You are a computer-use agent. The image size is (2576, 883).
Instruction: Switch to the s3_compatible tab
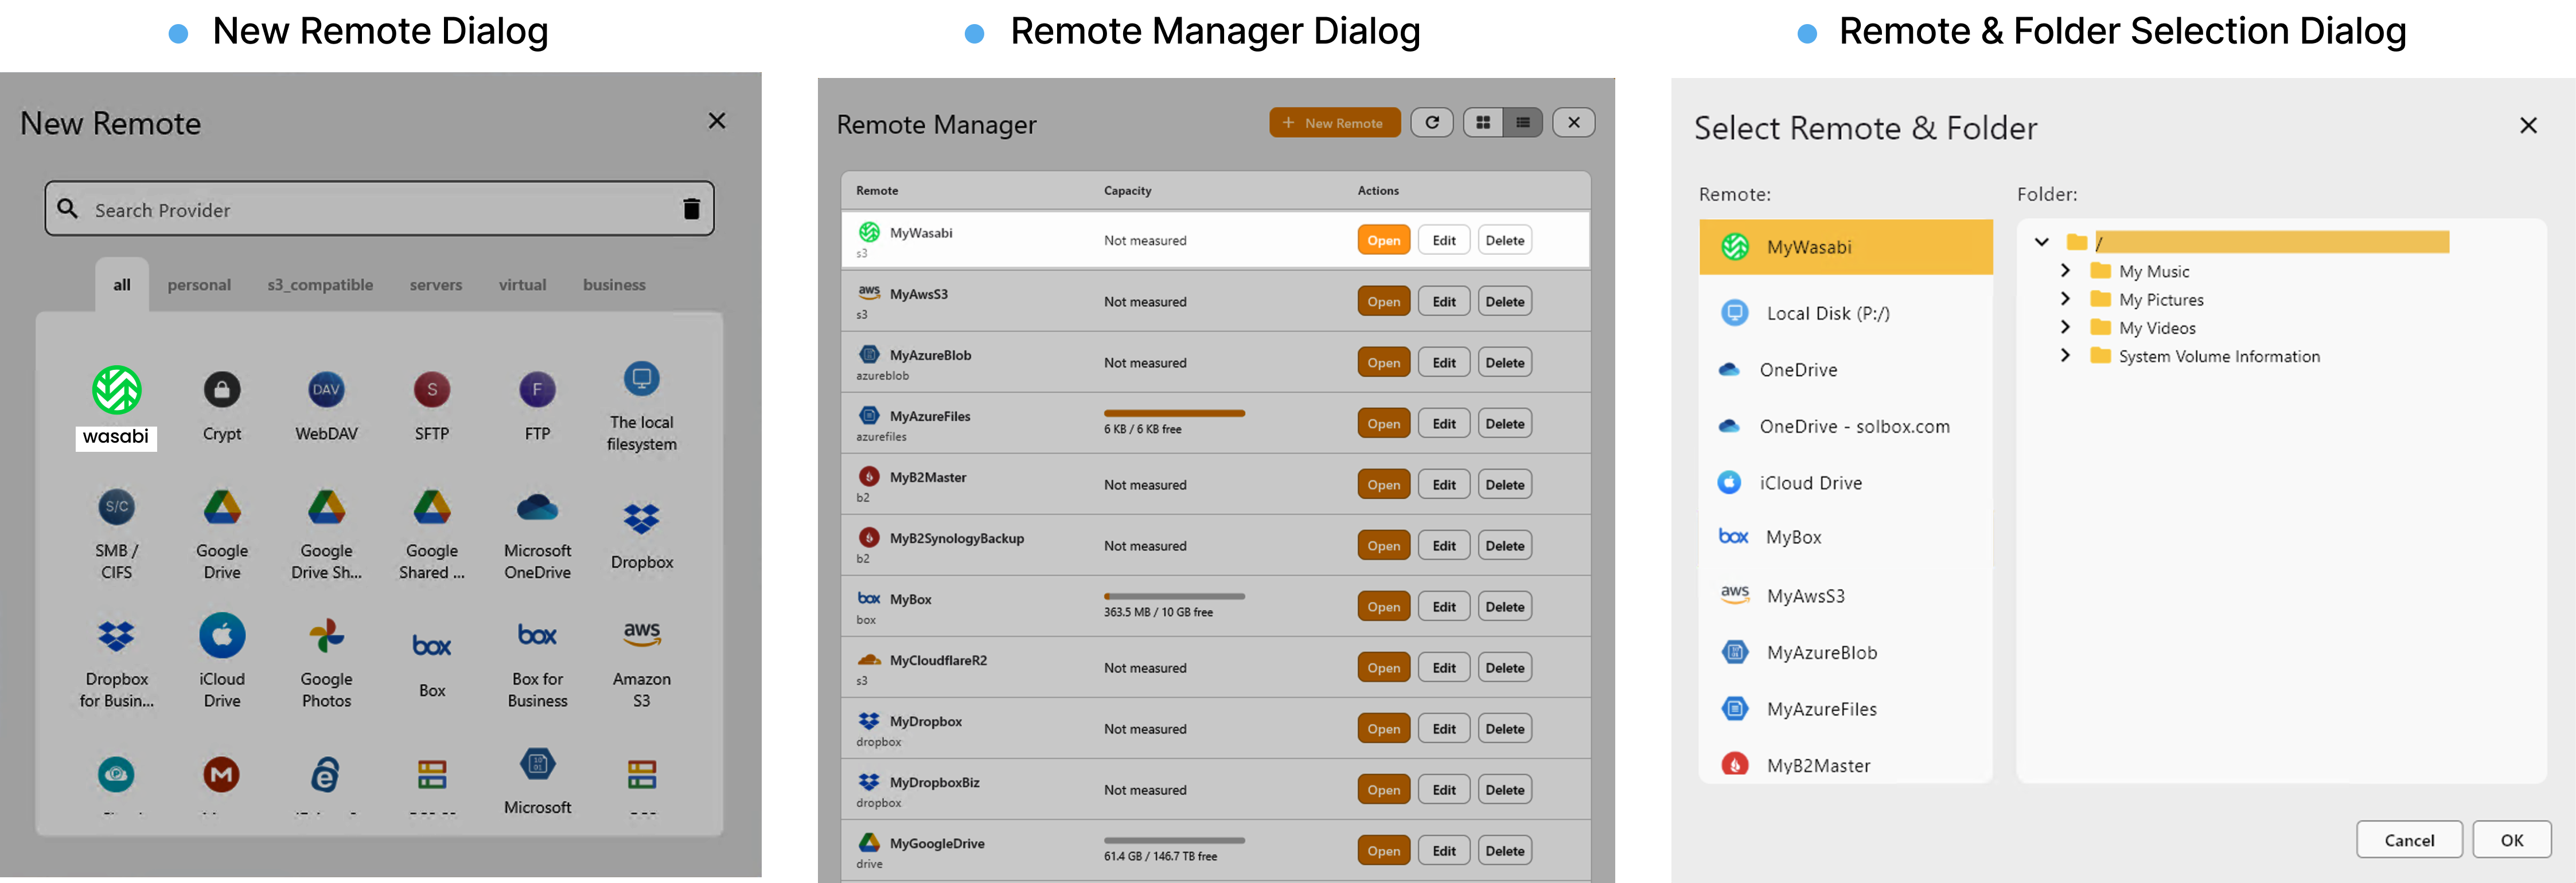[x=320, y=284]
